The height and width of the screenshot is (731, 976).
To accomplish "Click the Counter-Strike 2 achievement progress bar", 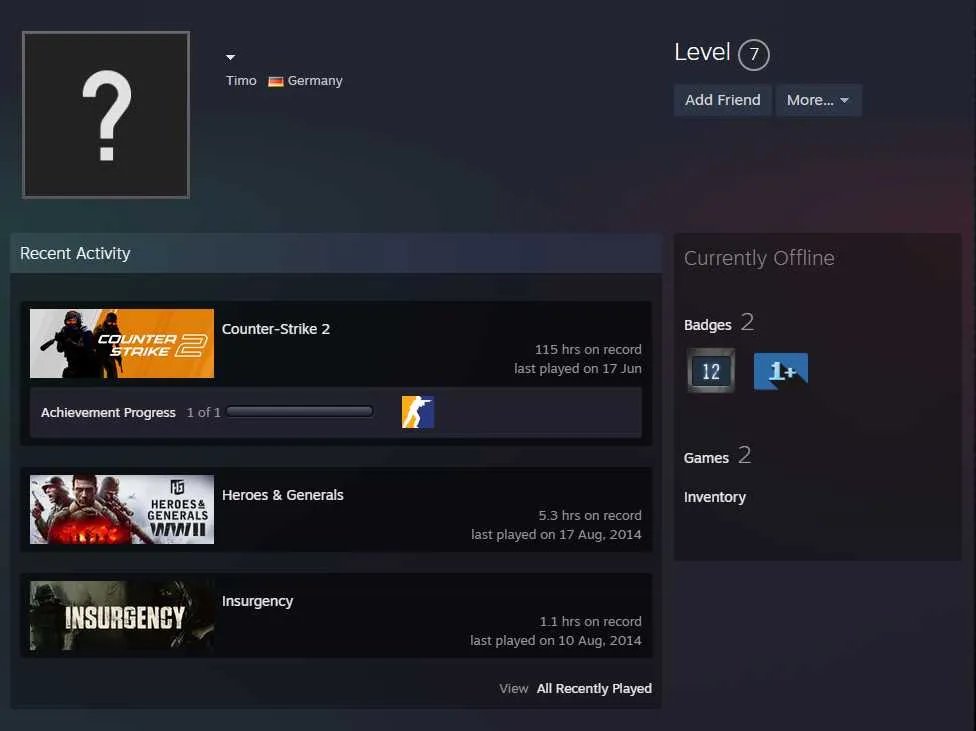I will point(300,412).
